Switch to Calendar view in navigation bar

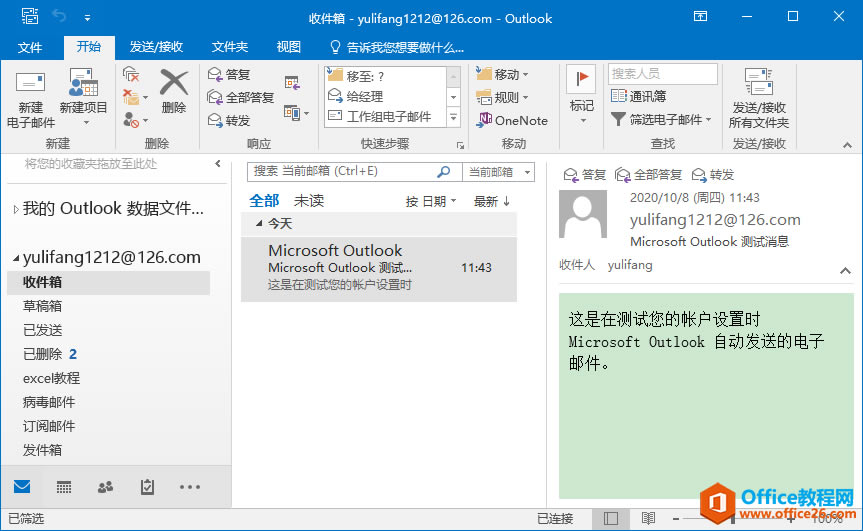(64, 487)
